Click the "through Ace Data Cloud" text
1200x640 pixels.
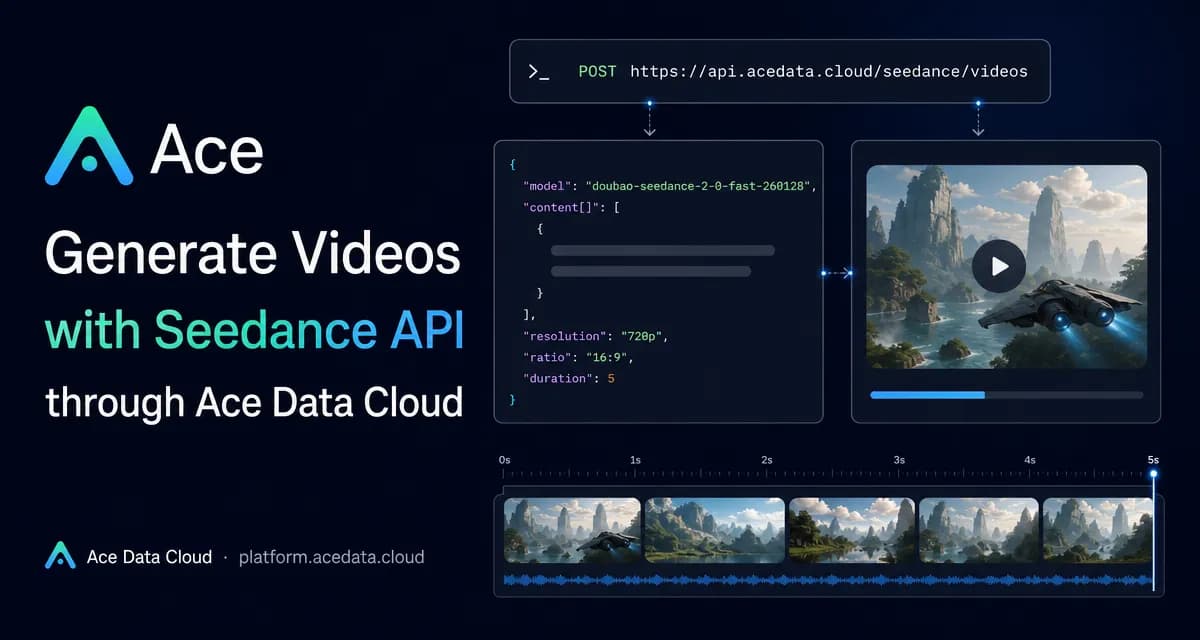(254, 402)
